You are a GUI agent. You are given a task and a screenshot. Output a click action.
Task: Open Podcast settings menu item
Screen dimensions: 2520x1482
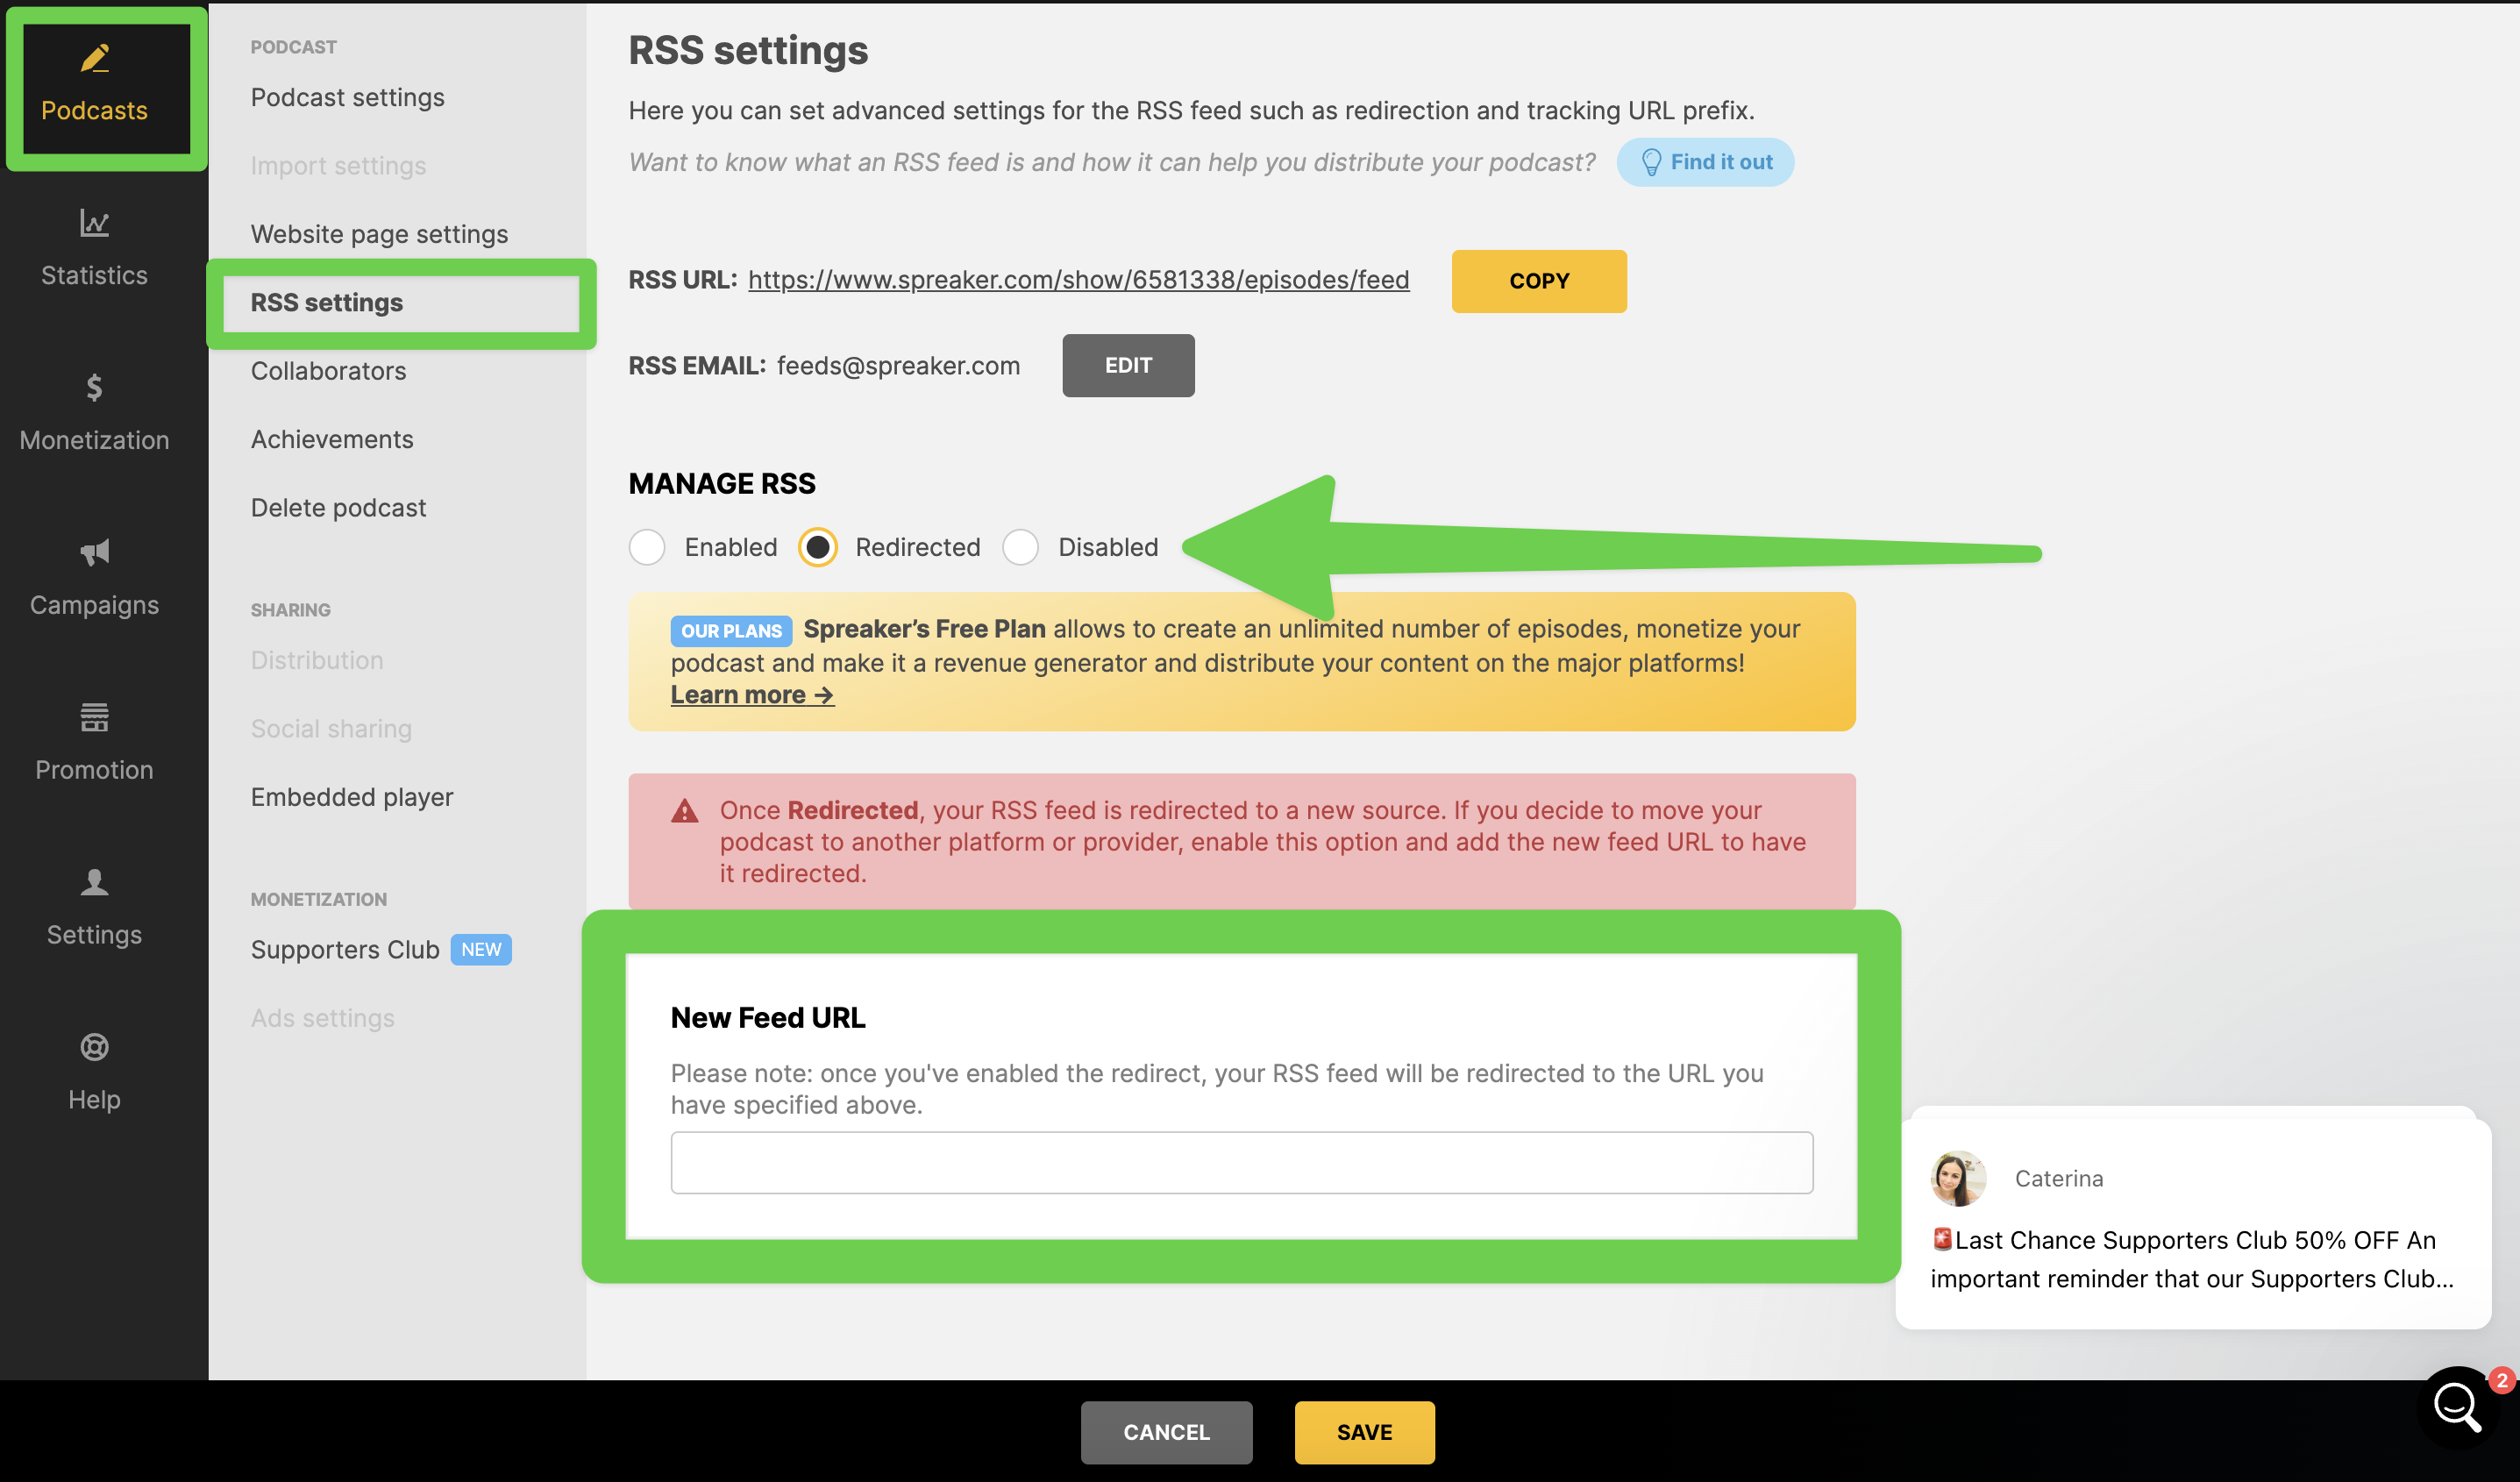coord(347,97)
